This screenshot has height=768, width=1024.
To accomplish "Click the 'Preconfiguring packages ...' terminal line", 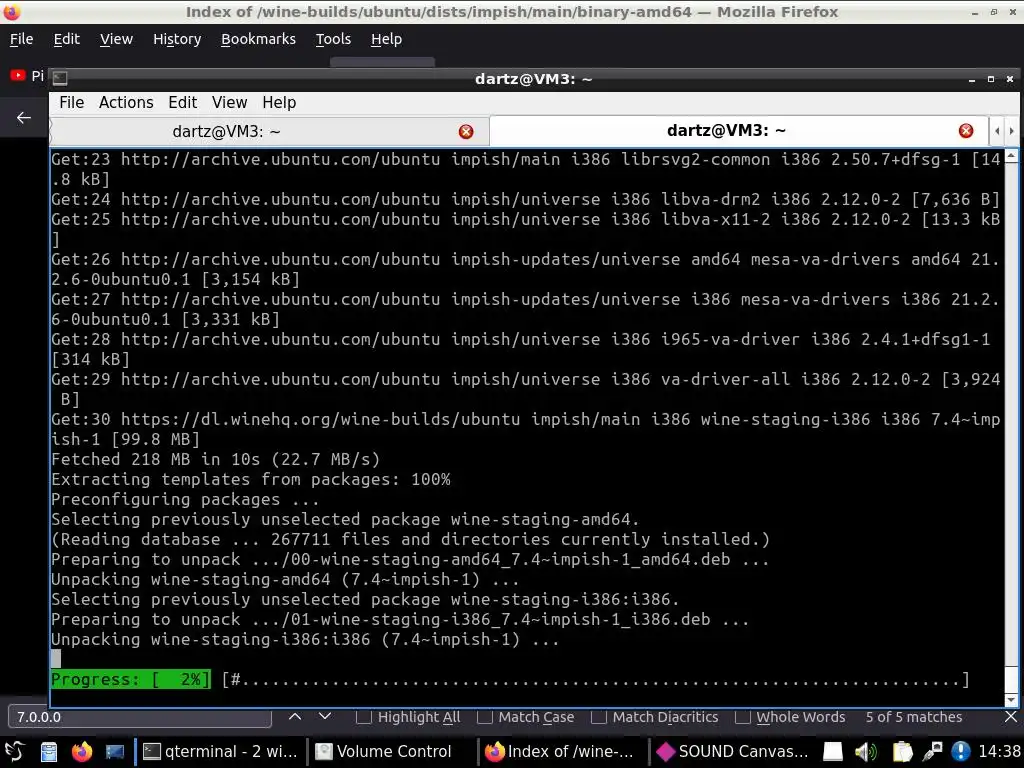I will tap(185, 500).
